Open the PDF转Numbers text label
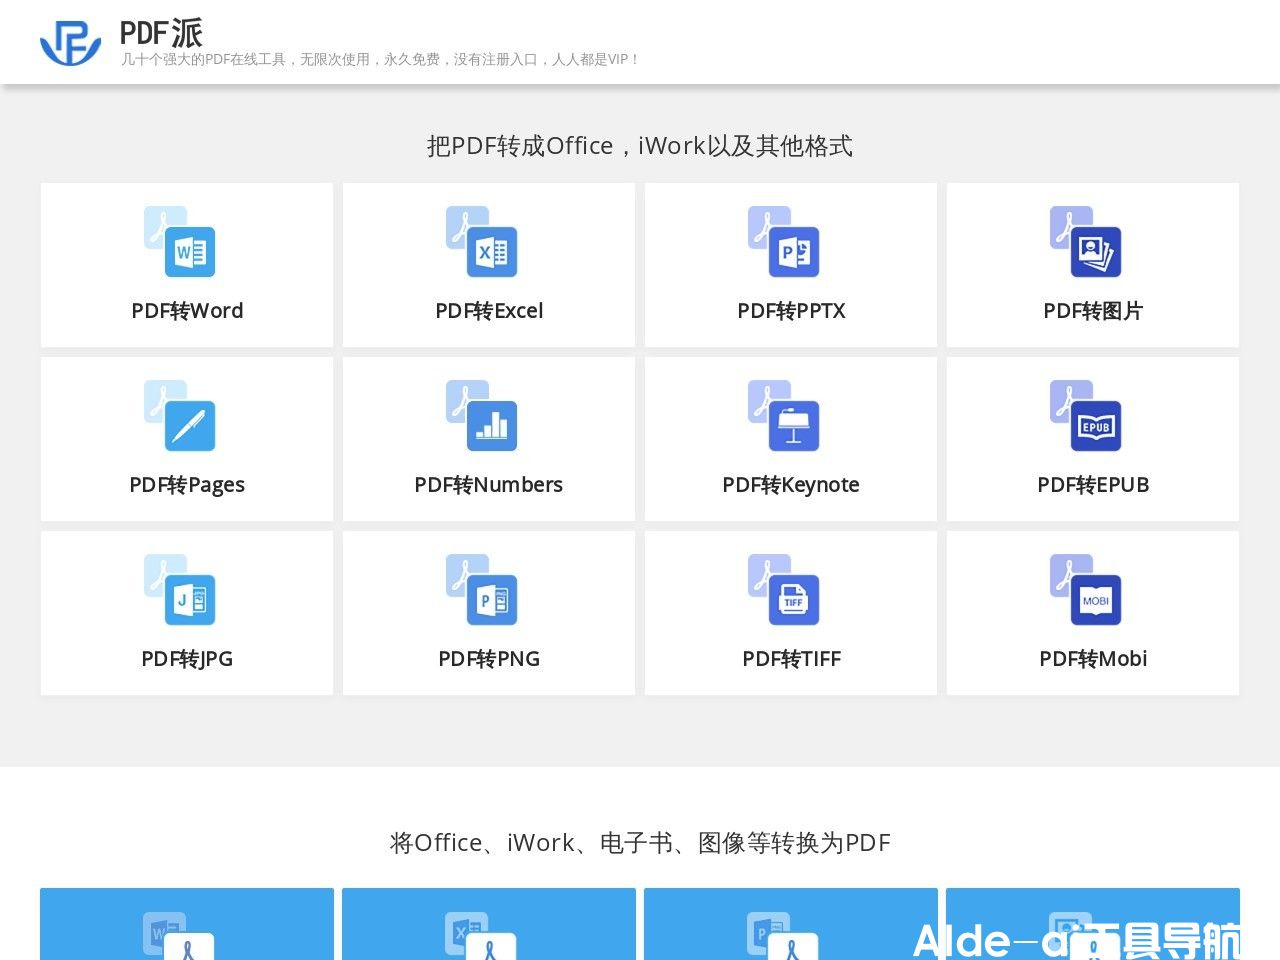 point(489,485)
